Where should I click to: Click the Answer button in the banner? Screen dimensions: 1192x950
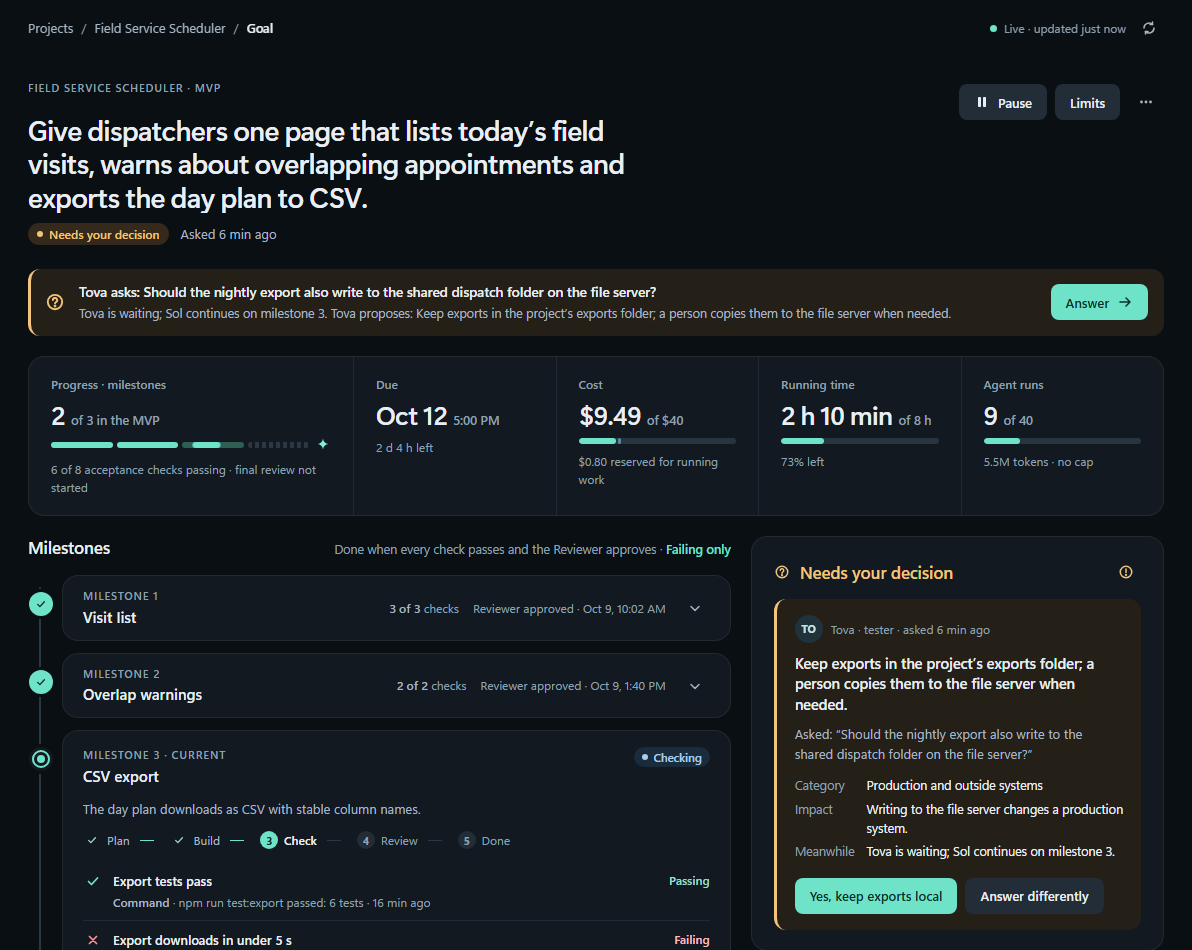point(1098,302)
